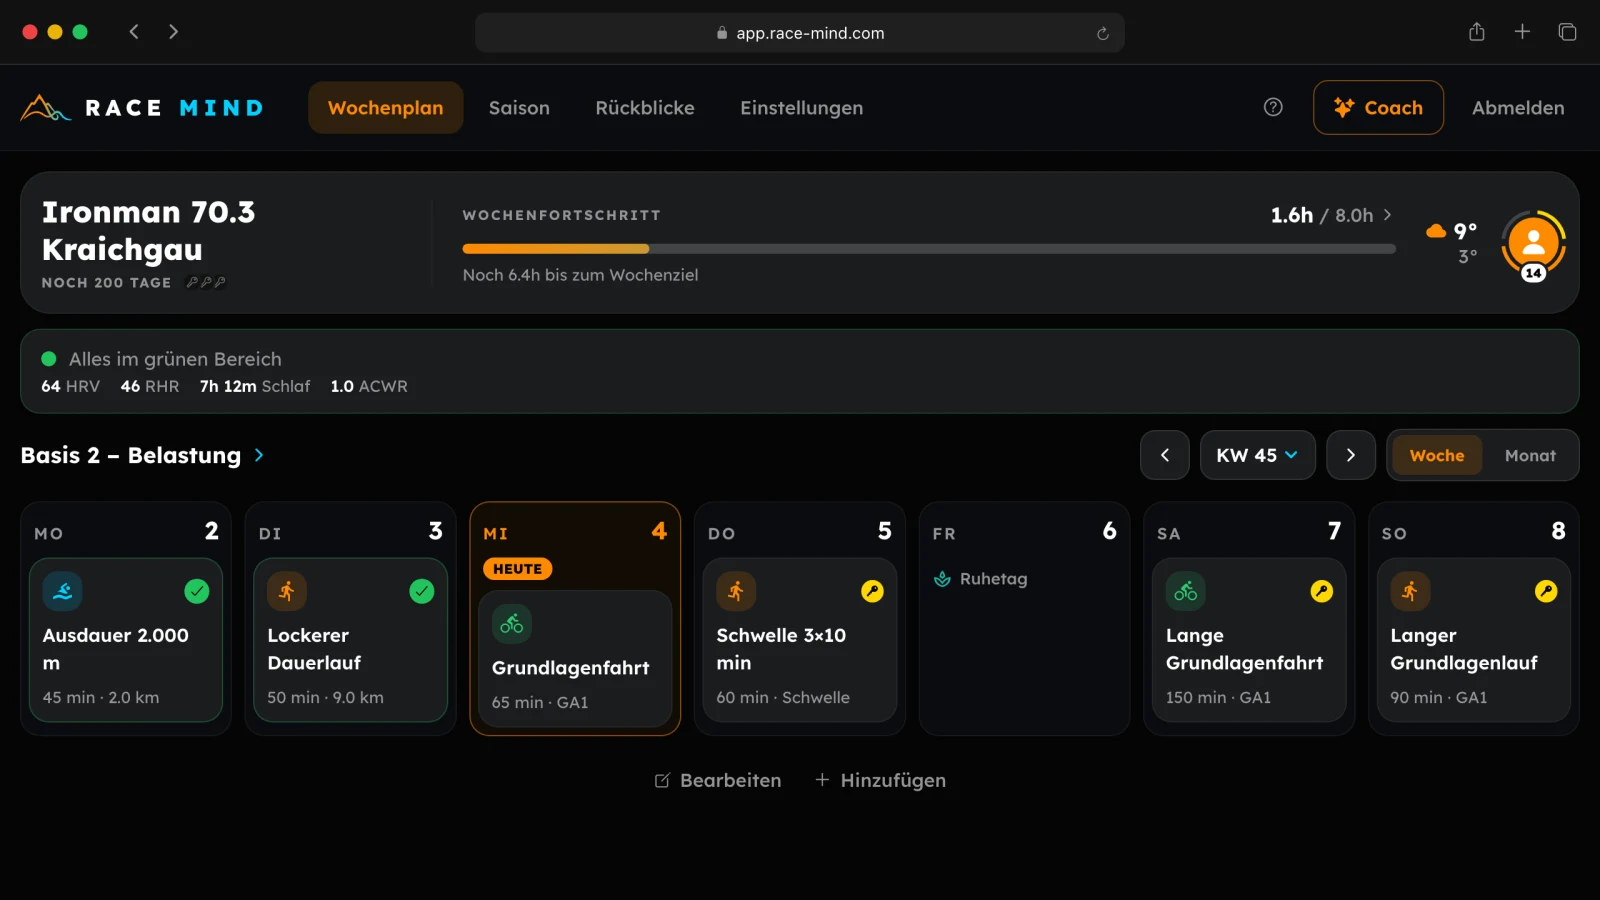Click the bike icon on Lange Grundlagenfahrt

pyautogui.click(x=1186, y=591)
